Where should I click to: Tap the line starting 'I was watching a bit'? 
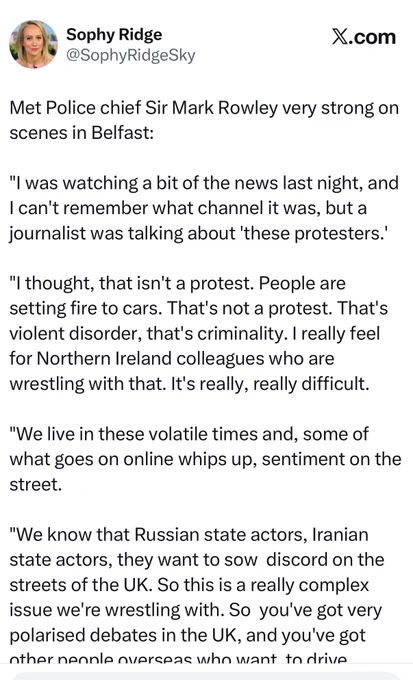204,183
